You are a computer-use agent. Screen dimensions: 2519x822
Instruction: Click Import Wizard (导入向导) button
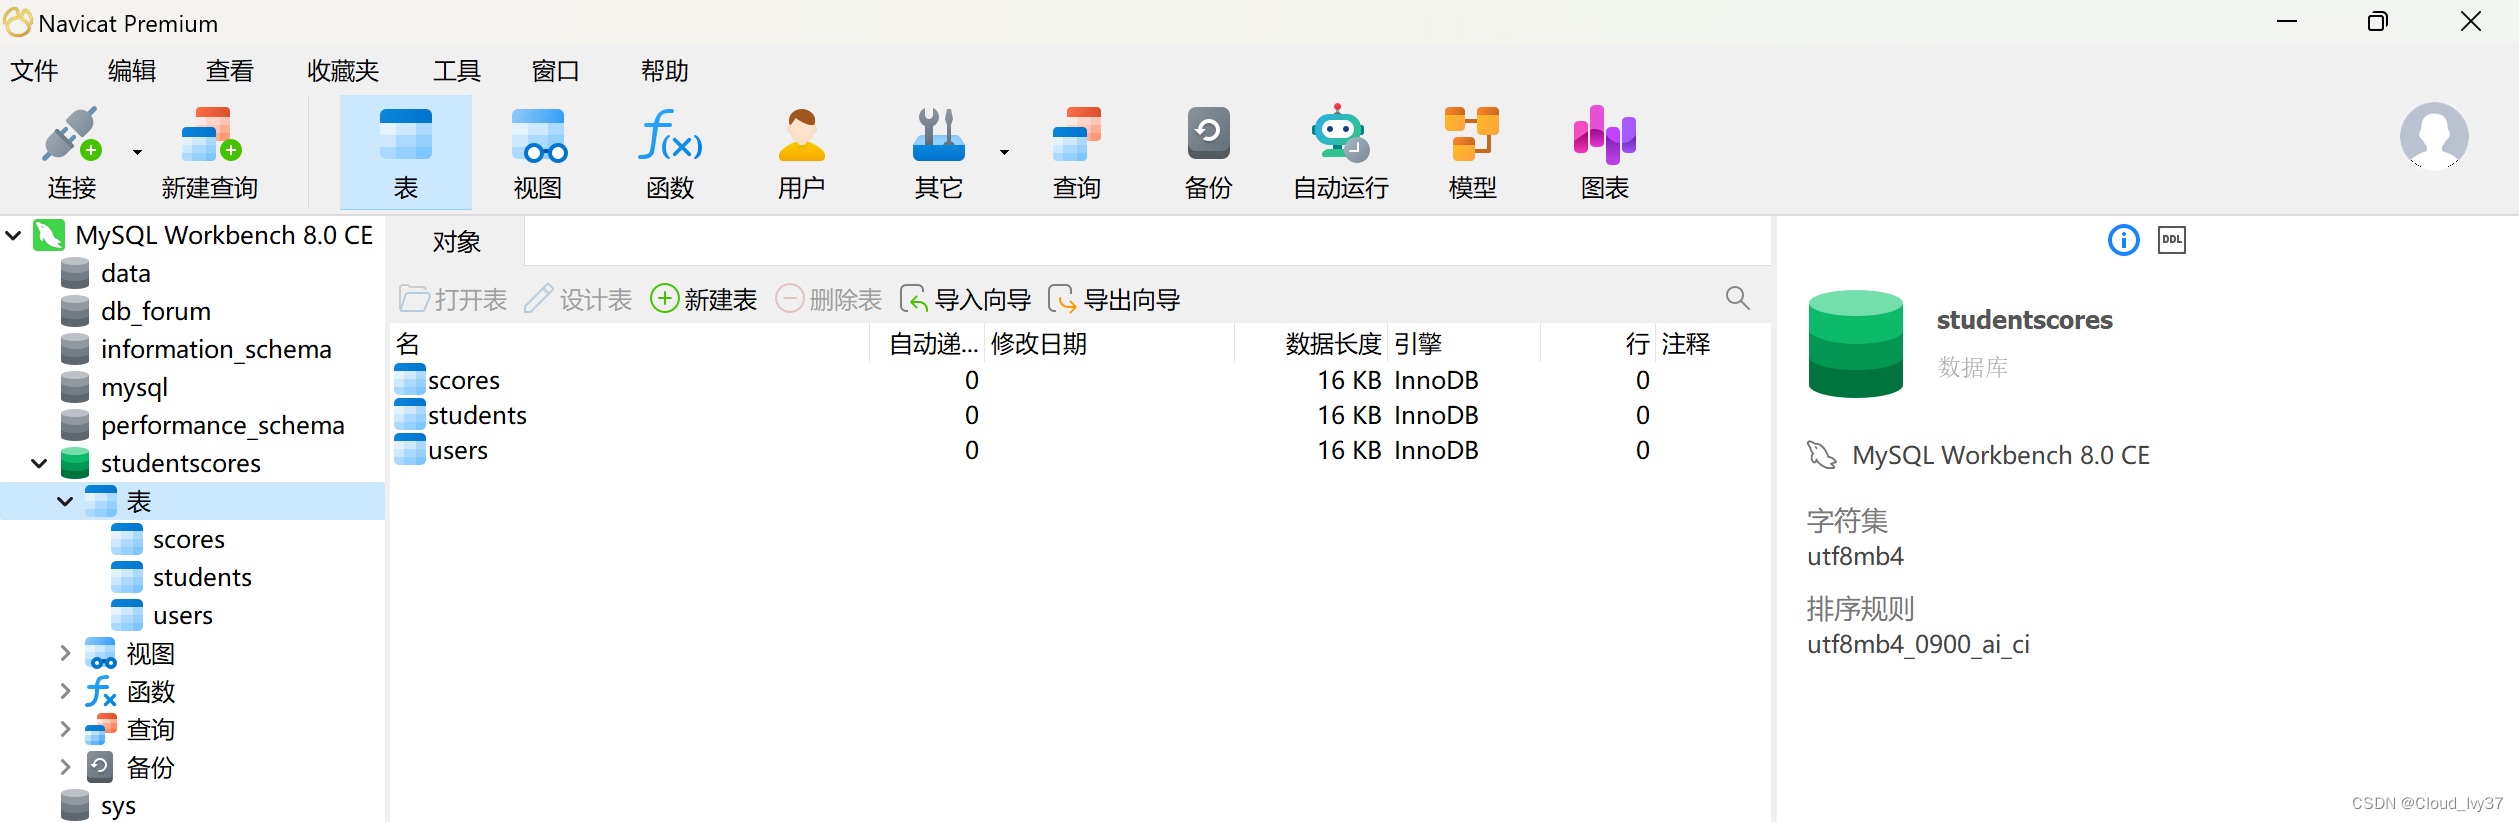(x=965, y=299)
